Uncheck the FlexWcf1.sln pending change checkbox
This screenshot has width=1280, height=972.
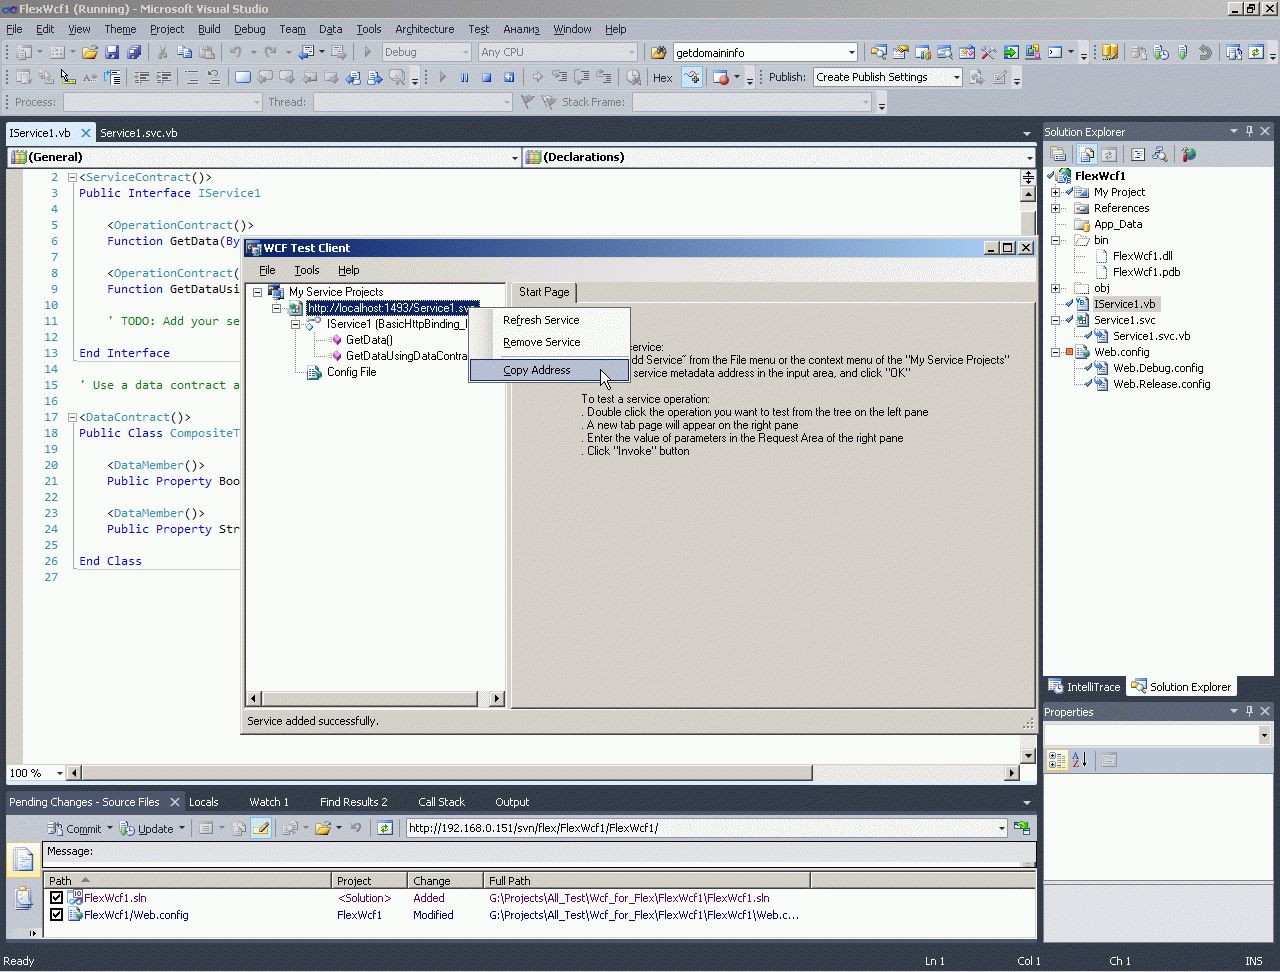(57, 898)
